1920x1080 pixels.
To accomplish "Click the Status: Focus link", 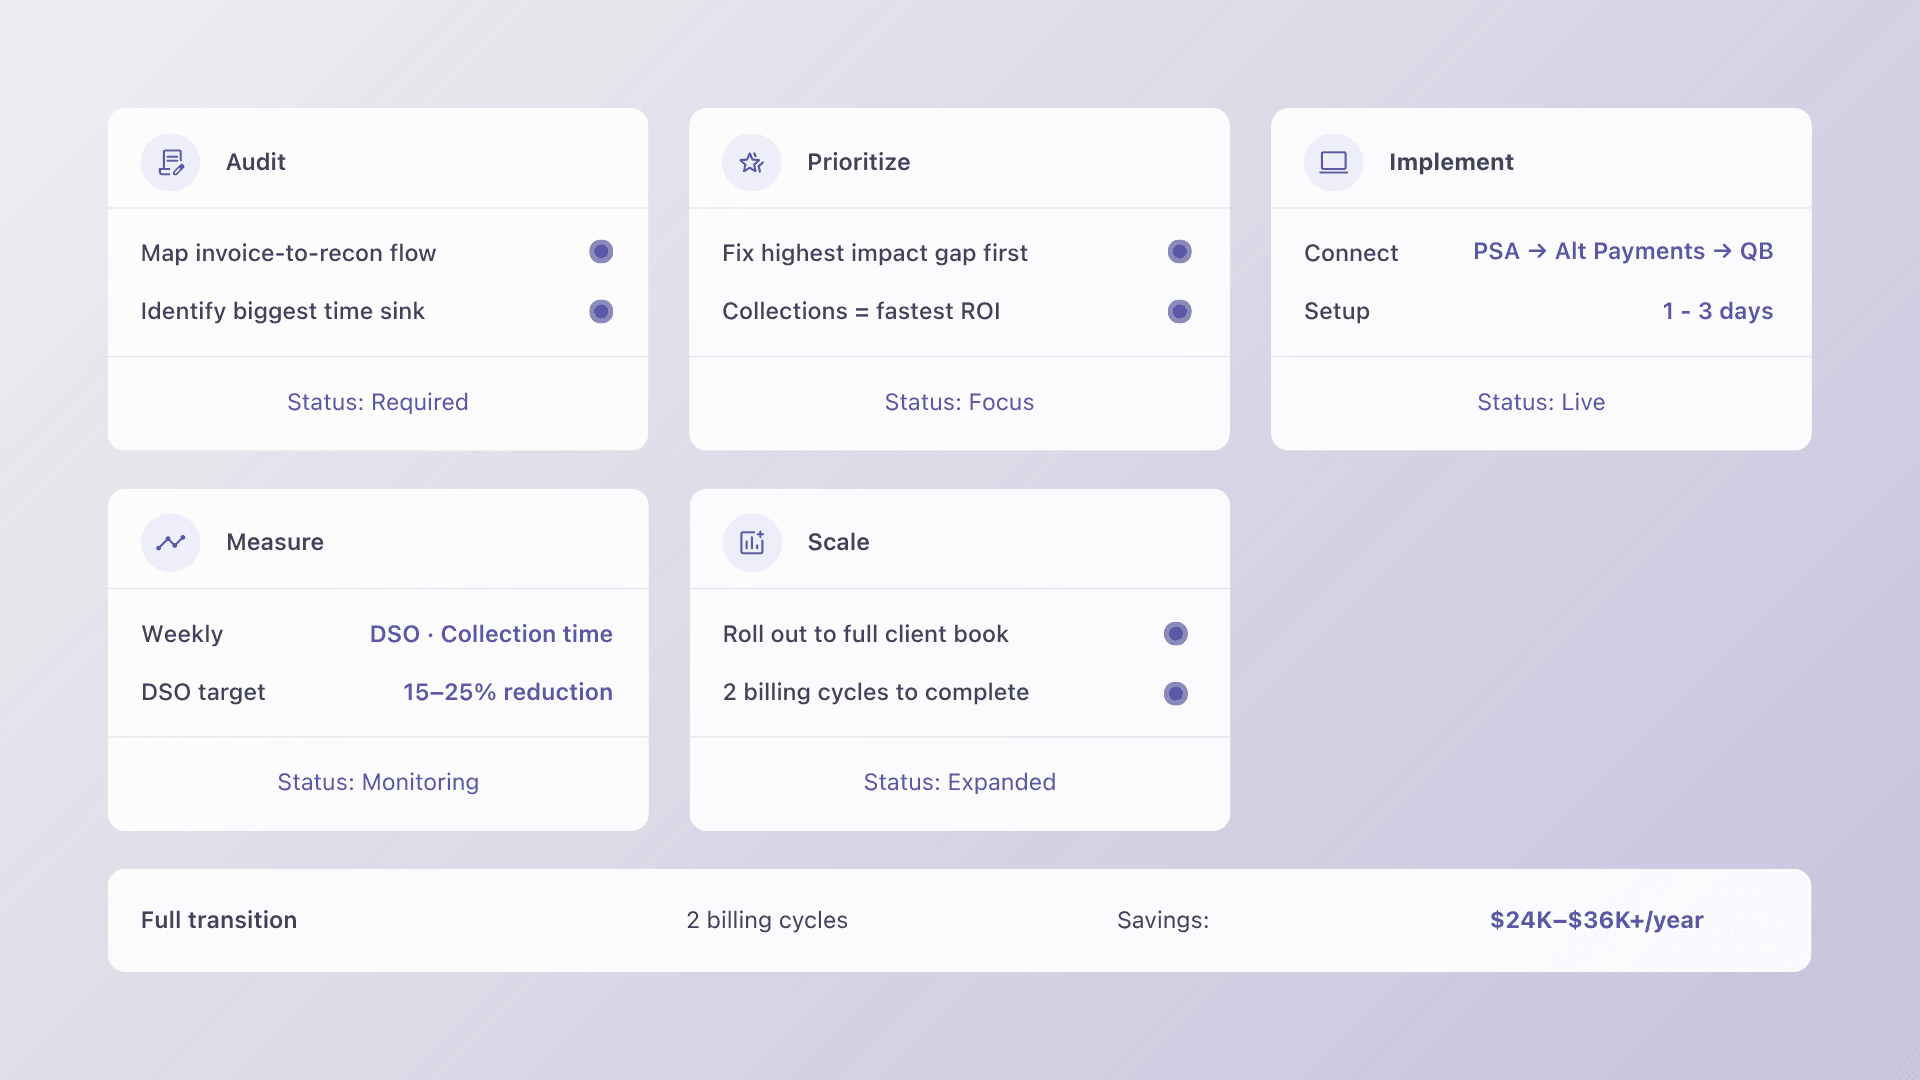I will point(959,402).
